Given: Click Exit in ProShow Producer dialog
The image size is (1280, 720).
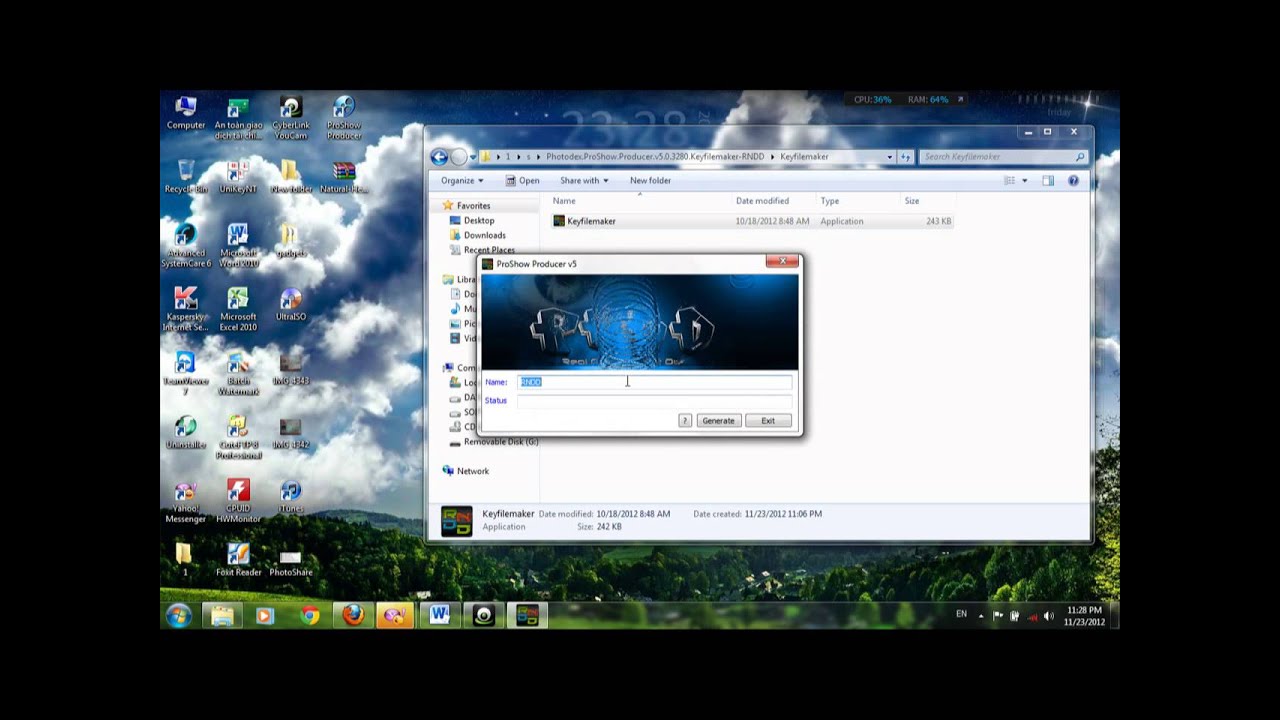Looking at the screenshot, I should 768,421.
